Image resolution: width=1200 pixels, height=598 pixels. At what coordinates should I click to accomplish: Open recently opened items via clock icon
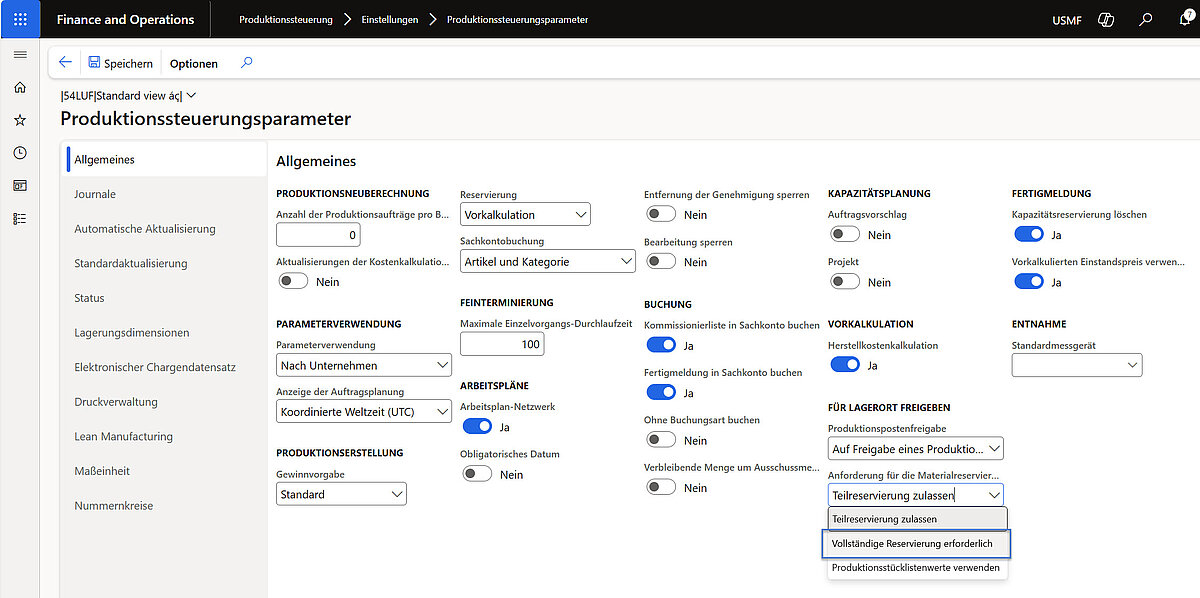click(19, 152)
